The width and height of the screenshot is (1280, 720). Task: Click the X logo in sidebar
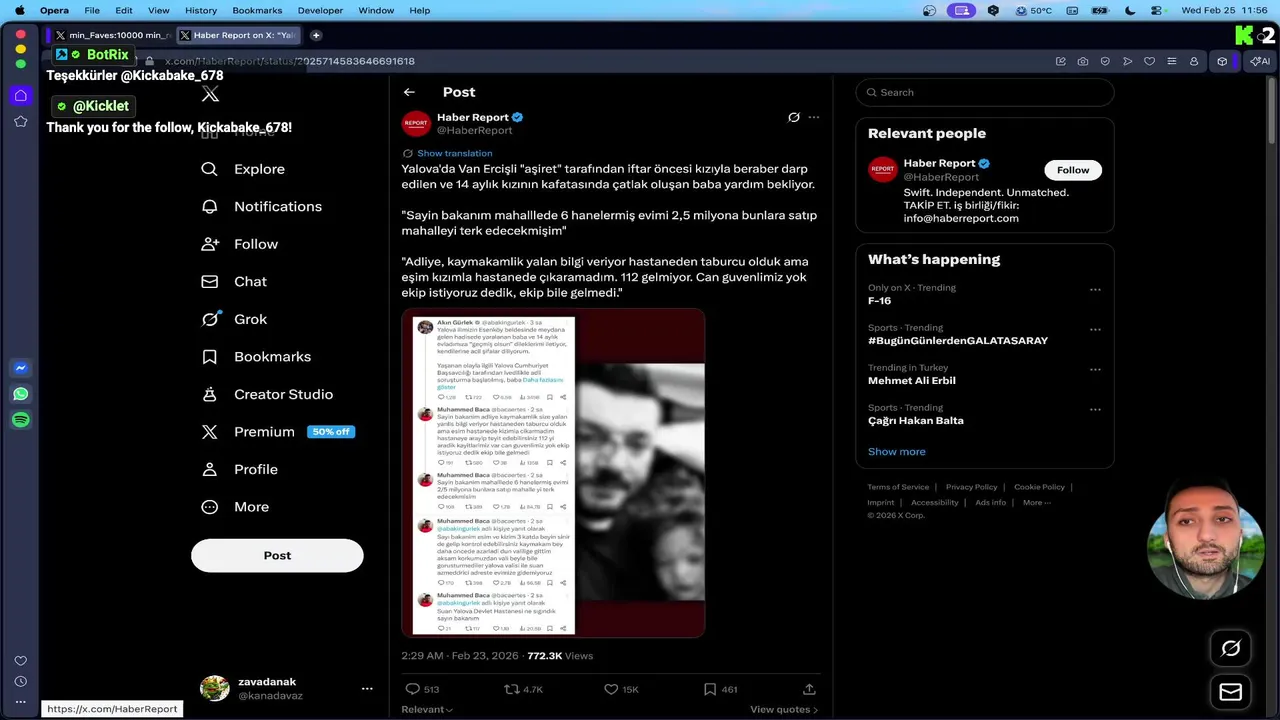210,94
